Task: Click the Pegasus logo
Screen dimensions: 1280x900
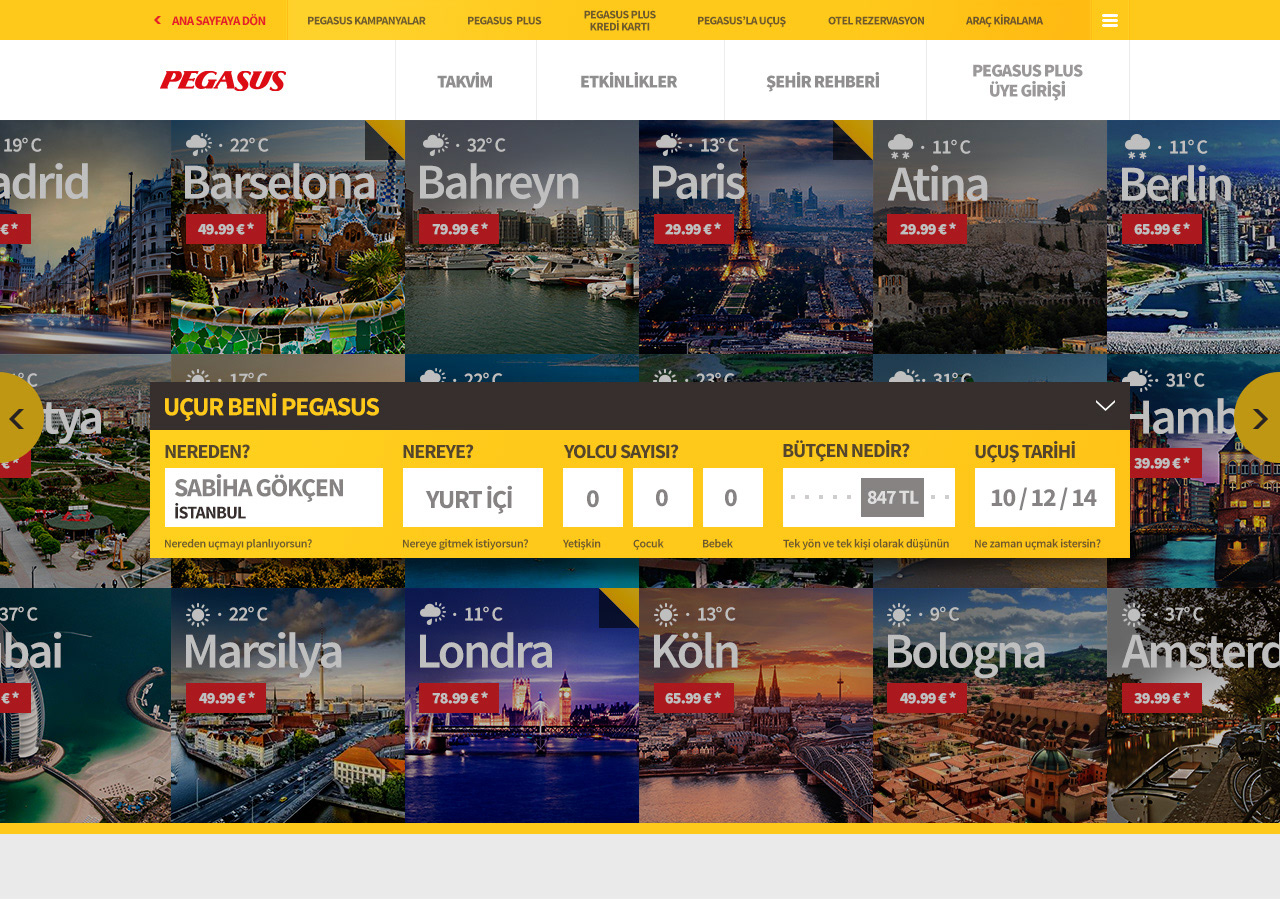Action: click(x=223, y=81)
